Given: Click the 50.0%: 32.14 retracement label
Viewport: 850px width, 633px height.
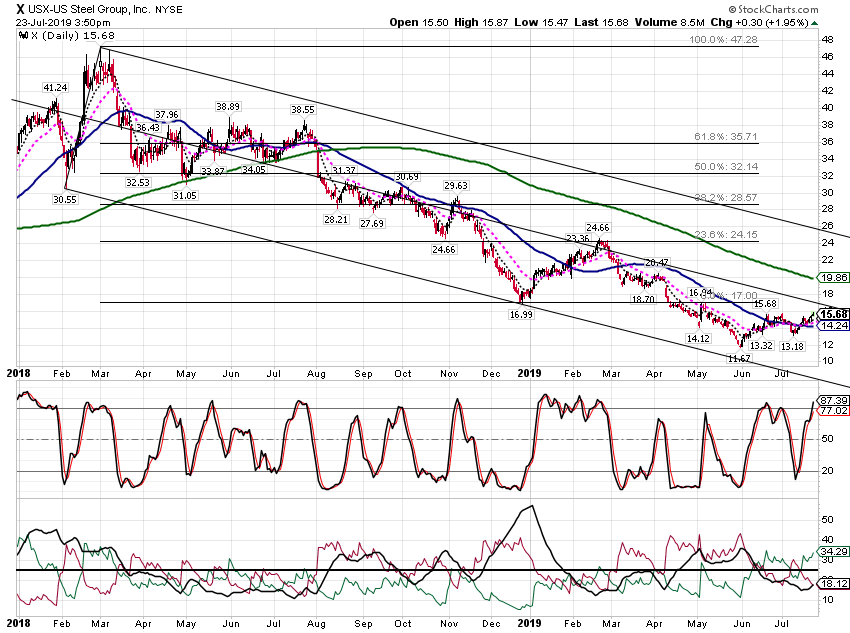Looking at the screenshot, I should coord(726,166).
